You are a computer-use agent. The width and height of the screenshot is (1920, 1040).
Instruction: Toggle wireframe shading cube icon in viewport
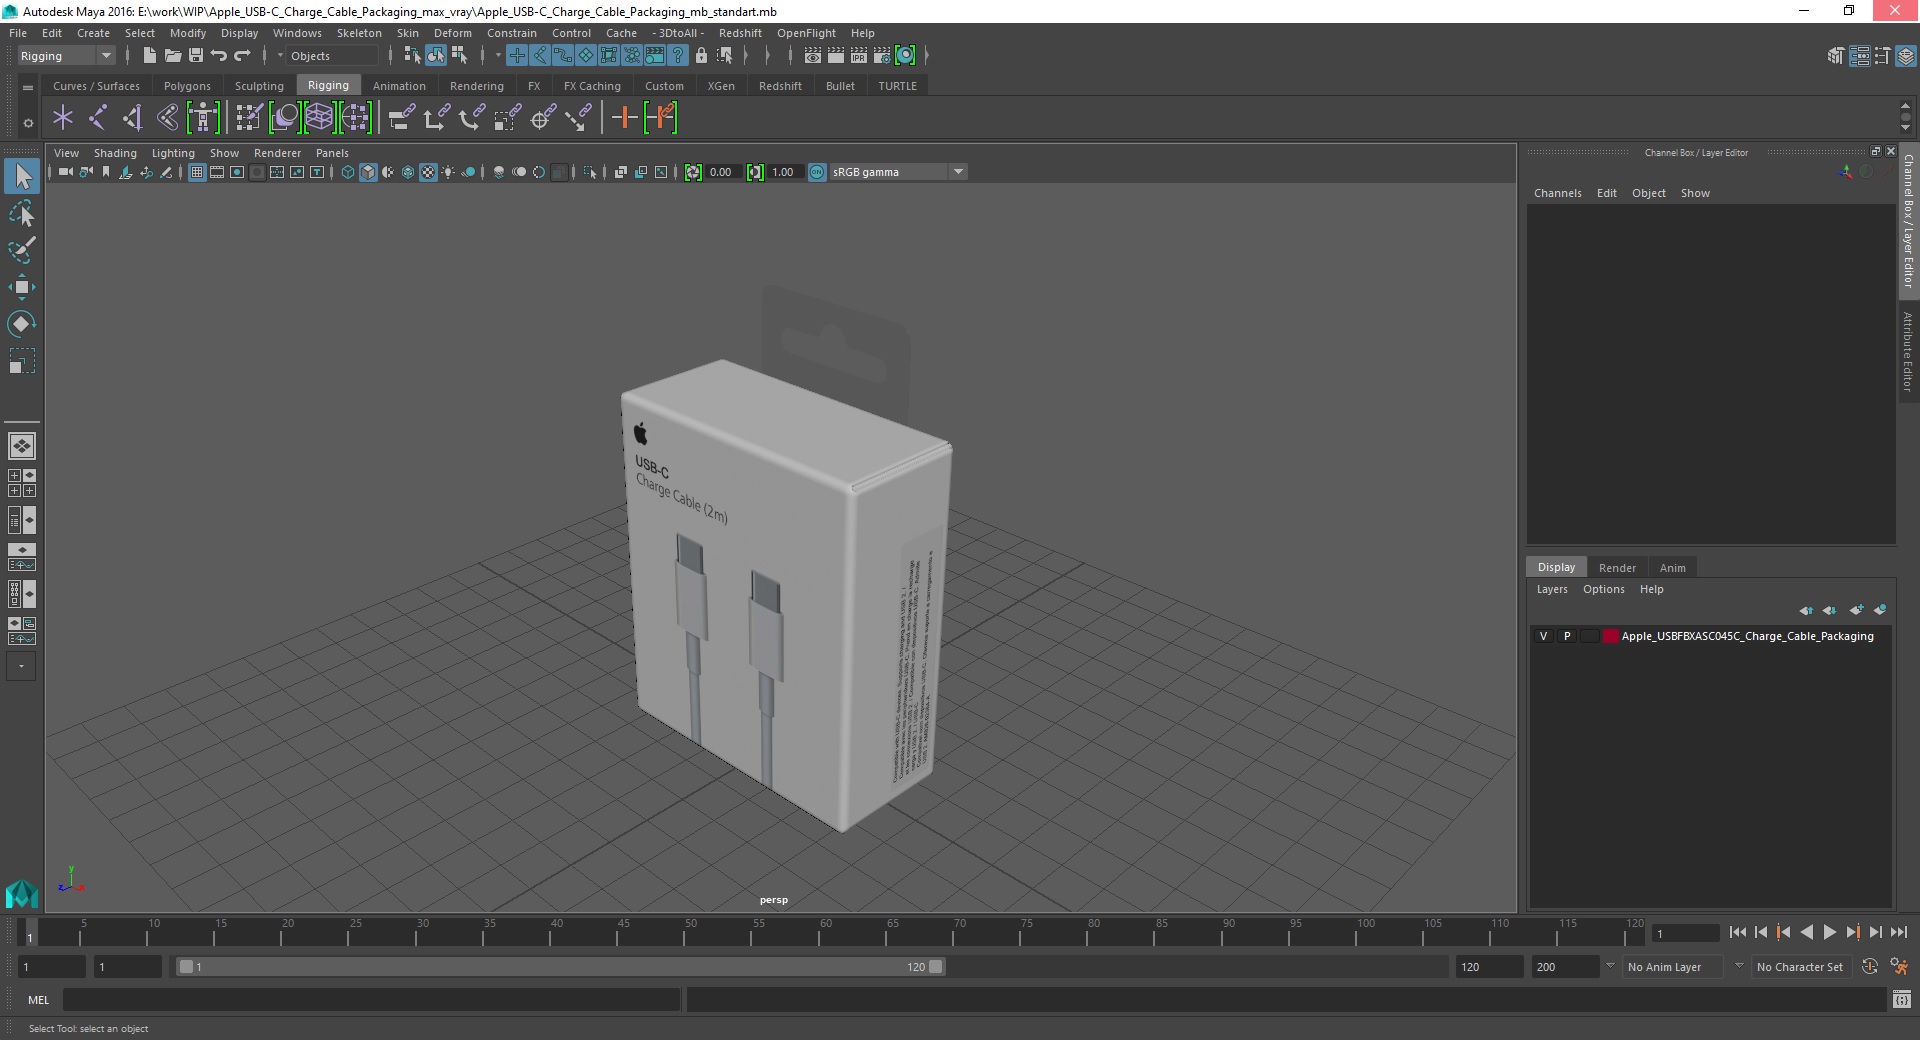(x=348, y=172)
